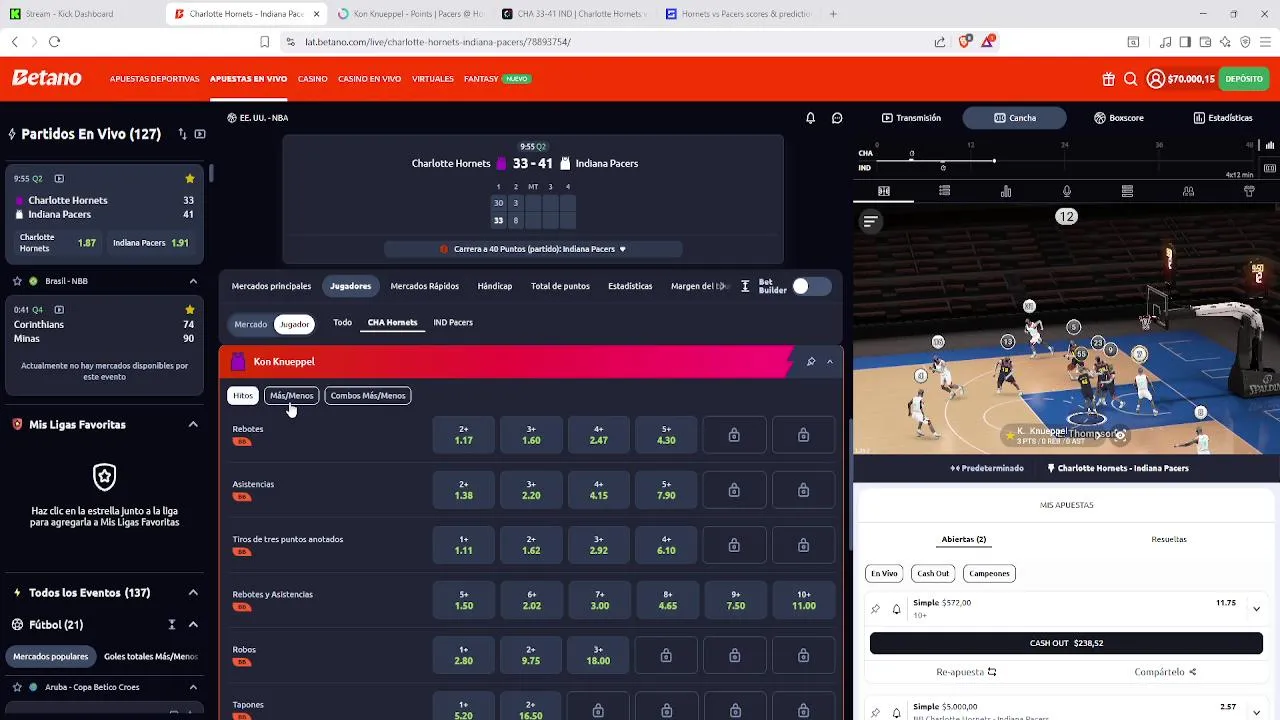Click Compártelo to share the bet
The width and height of the screenshot is (1280, 720).
click(1166, 672)
